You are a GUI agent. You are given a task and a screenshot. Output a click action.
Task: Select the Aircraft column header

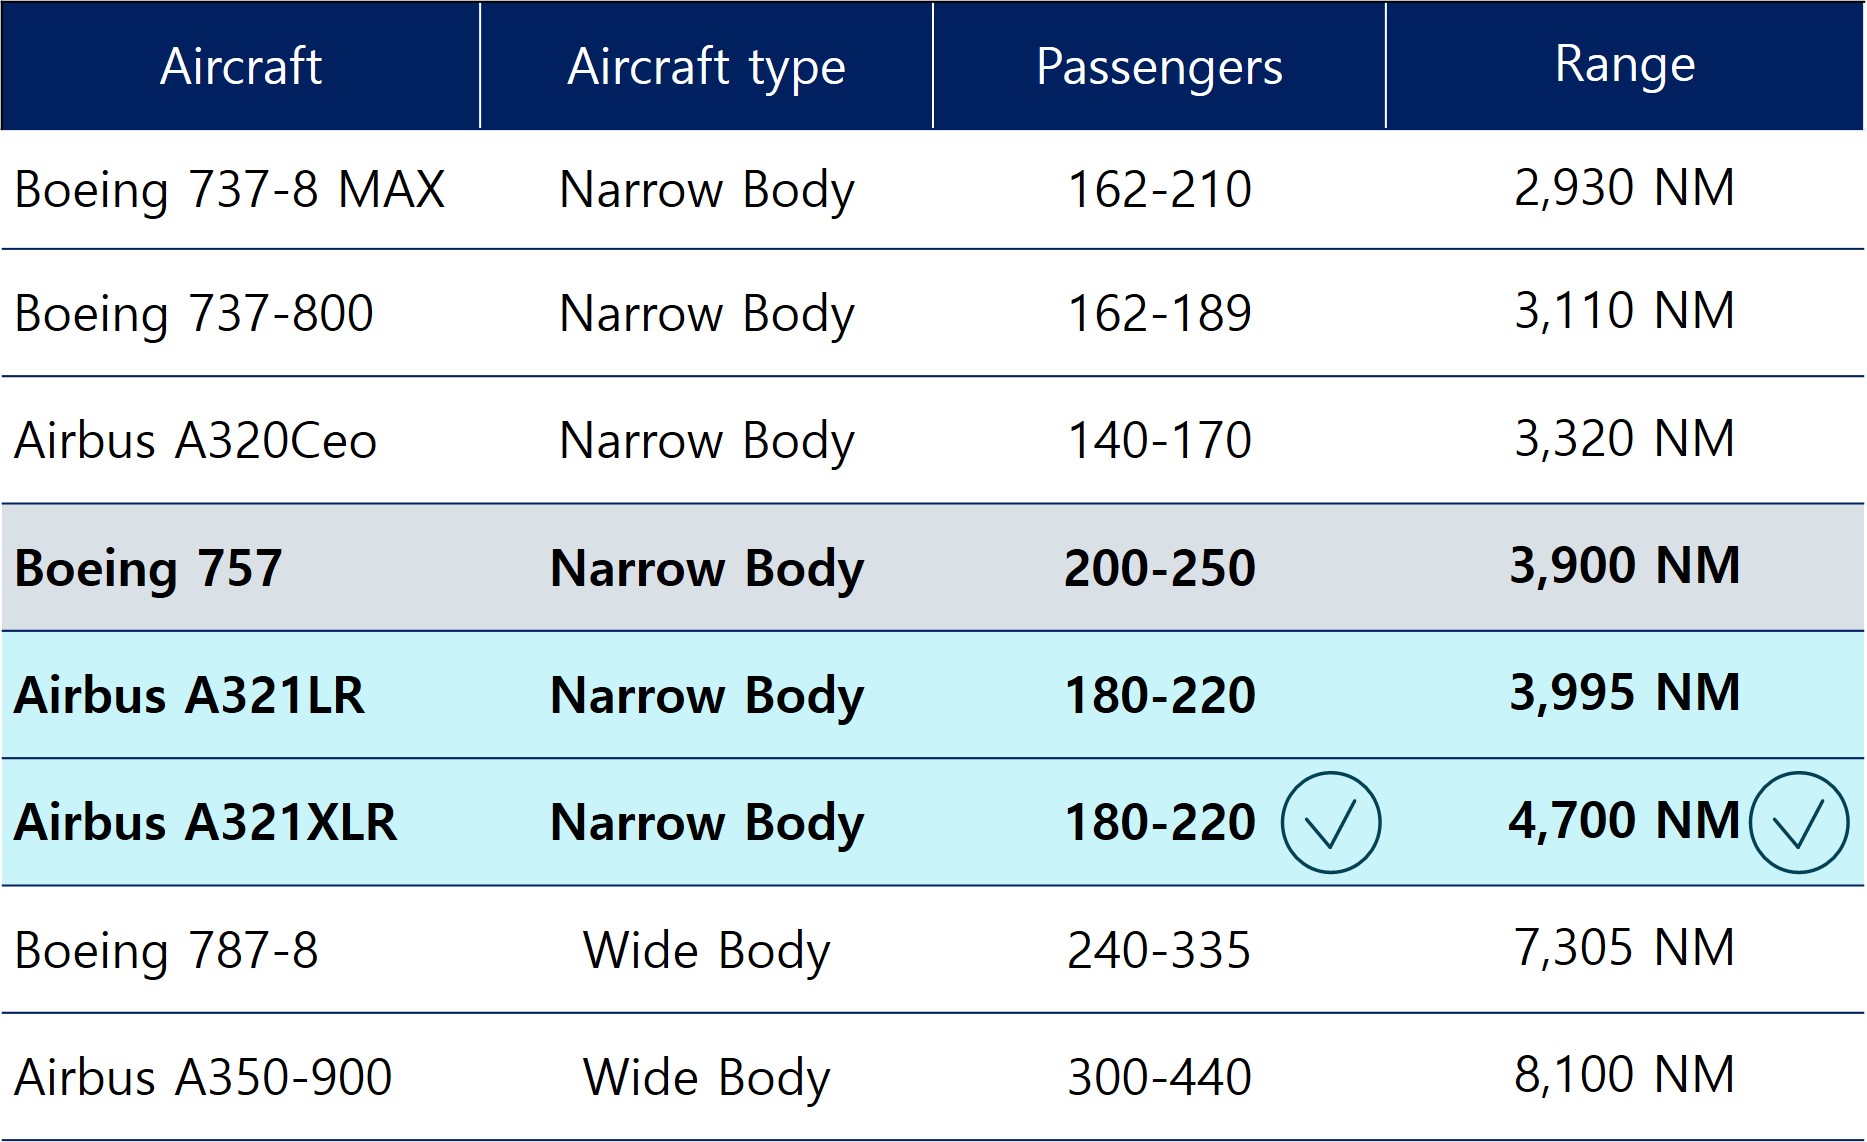tap(241, 66)
